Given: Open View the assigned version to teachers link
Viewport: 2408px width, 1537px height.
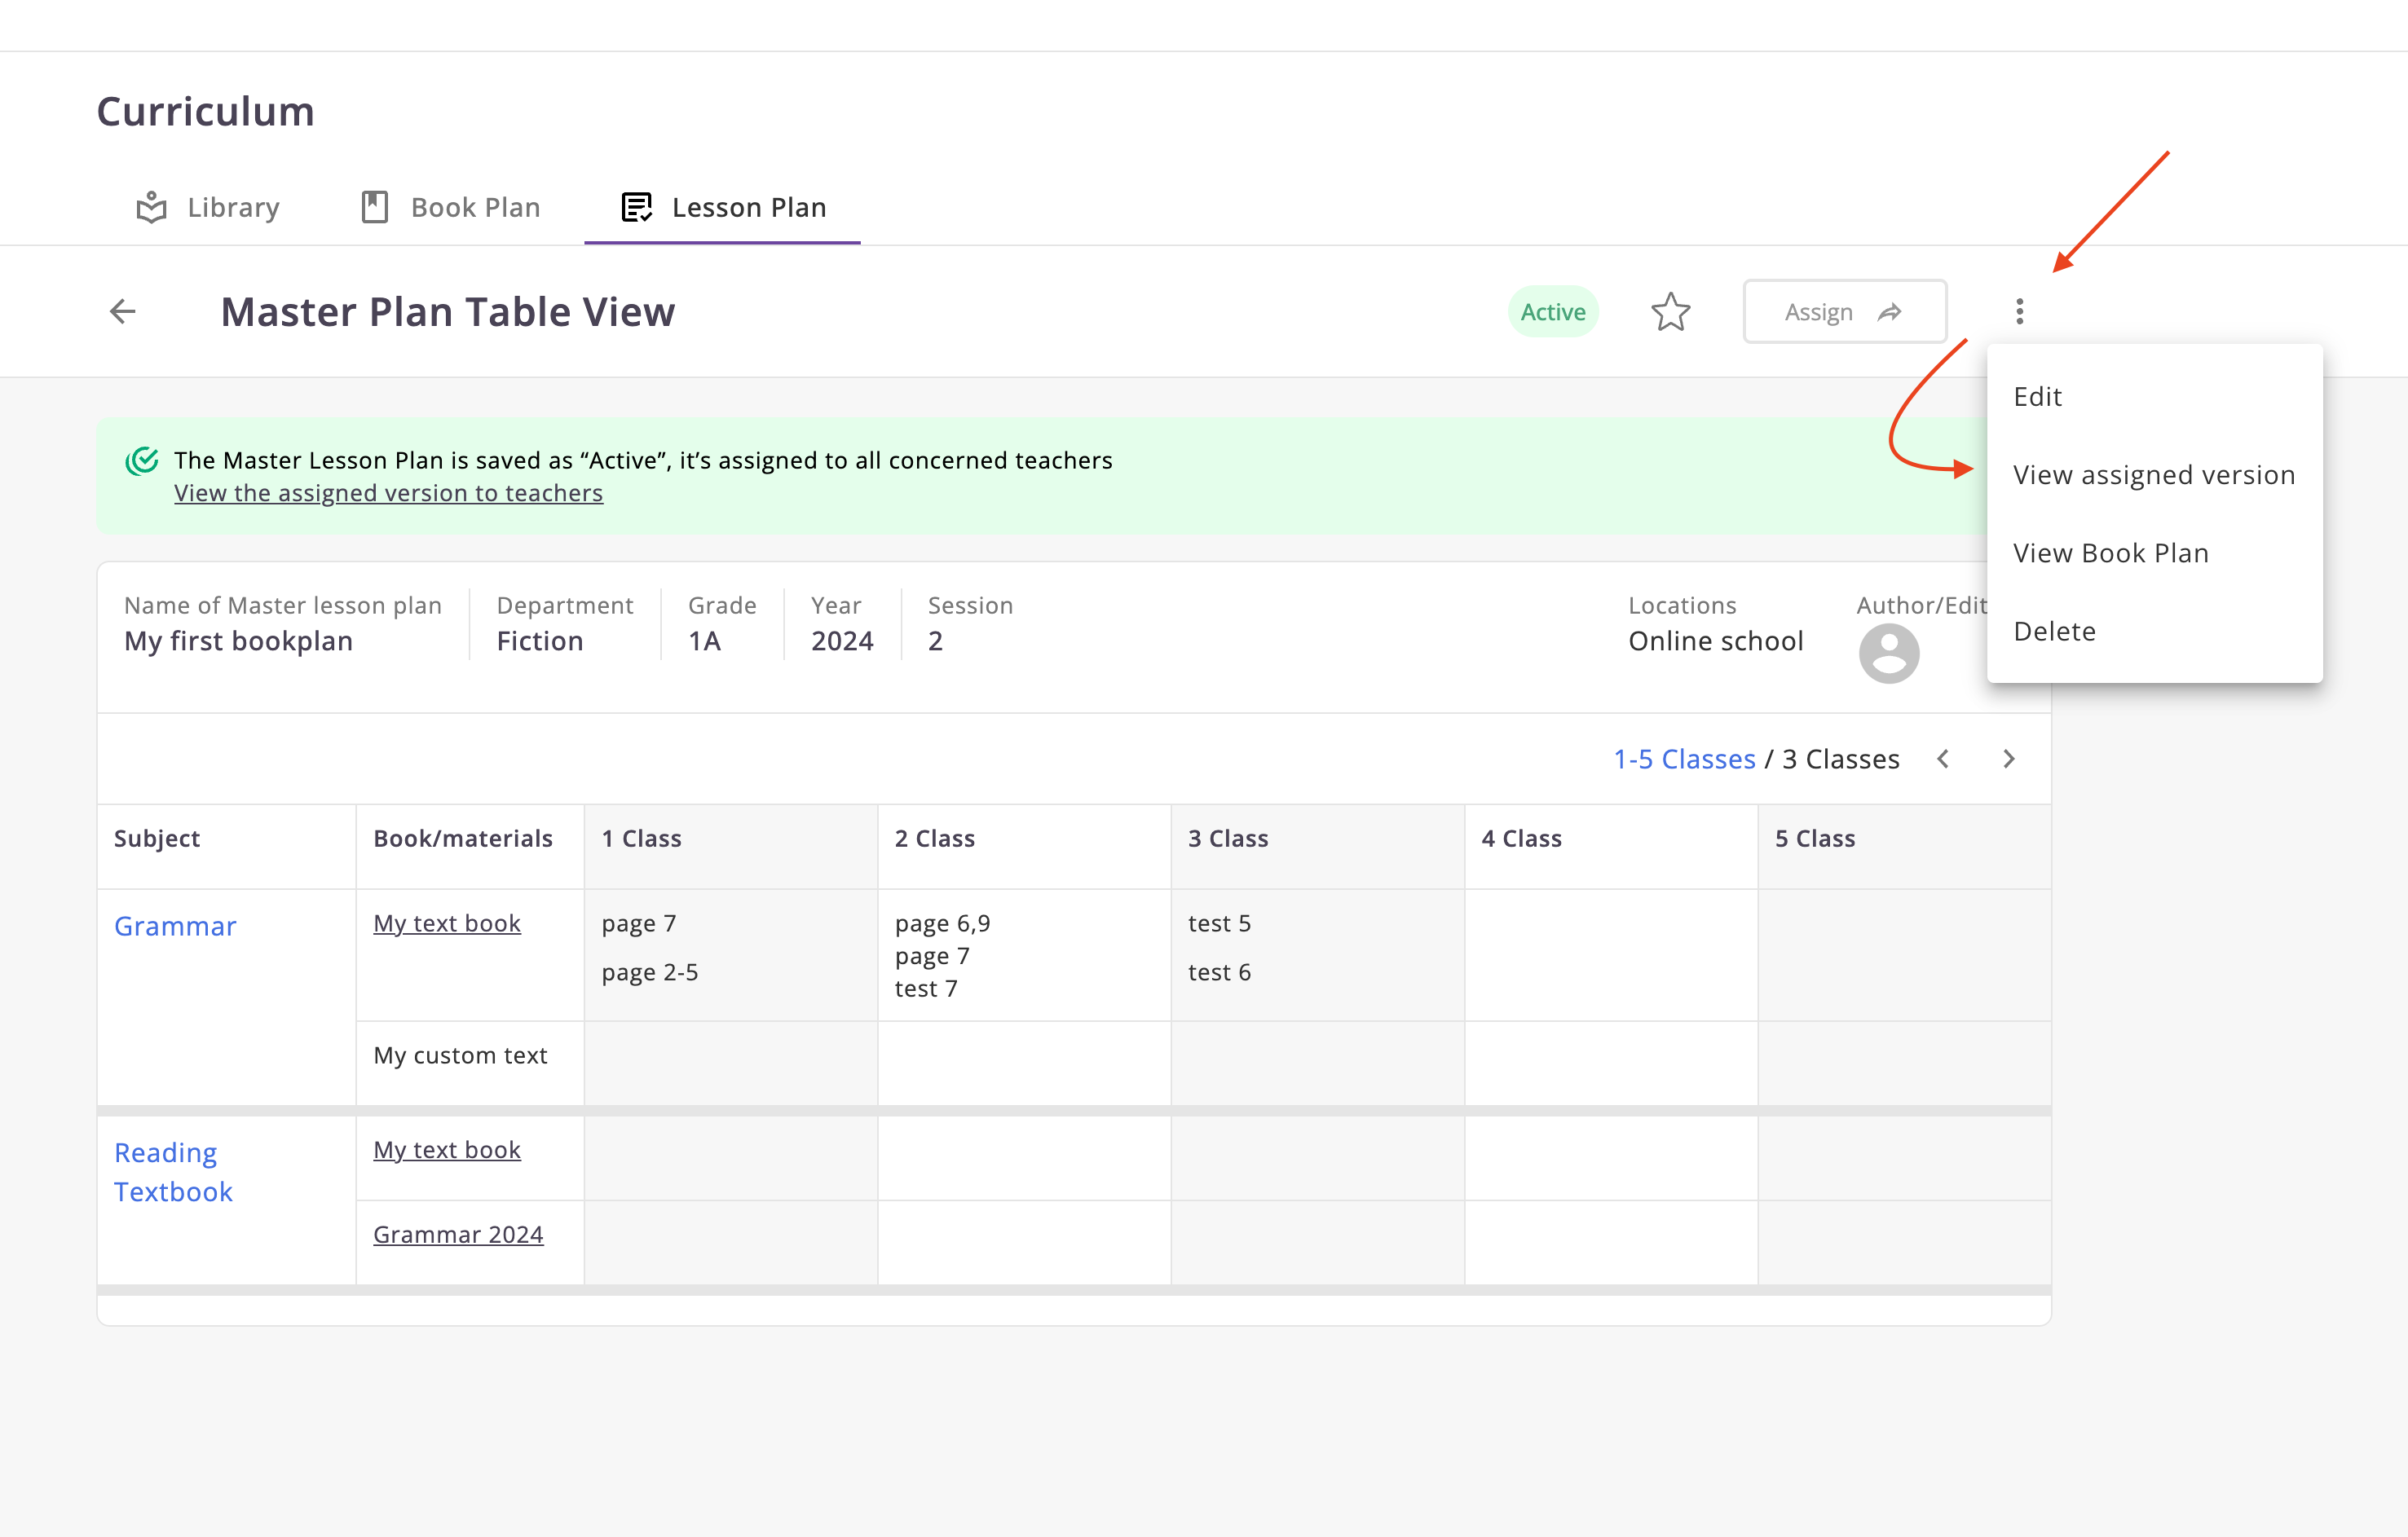Looking at the screenshot, I should pyautogui.click(x=388, y=493).
